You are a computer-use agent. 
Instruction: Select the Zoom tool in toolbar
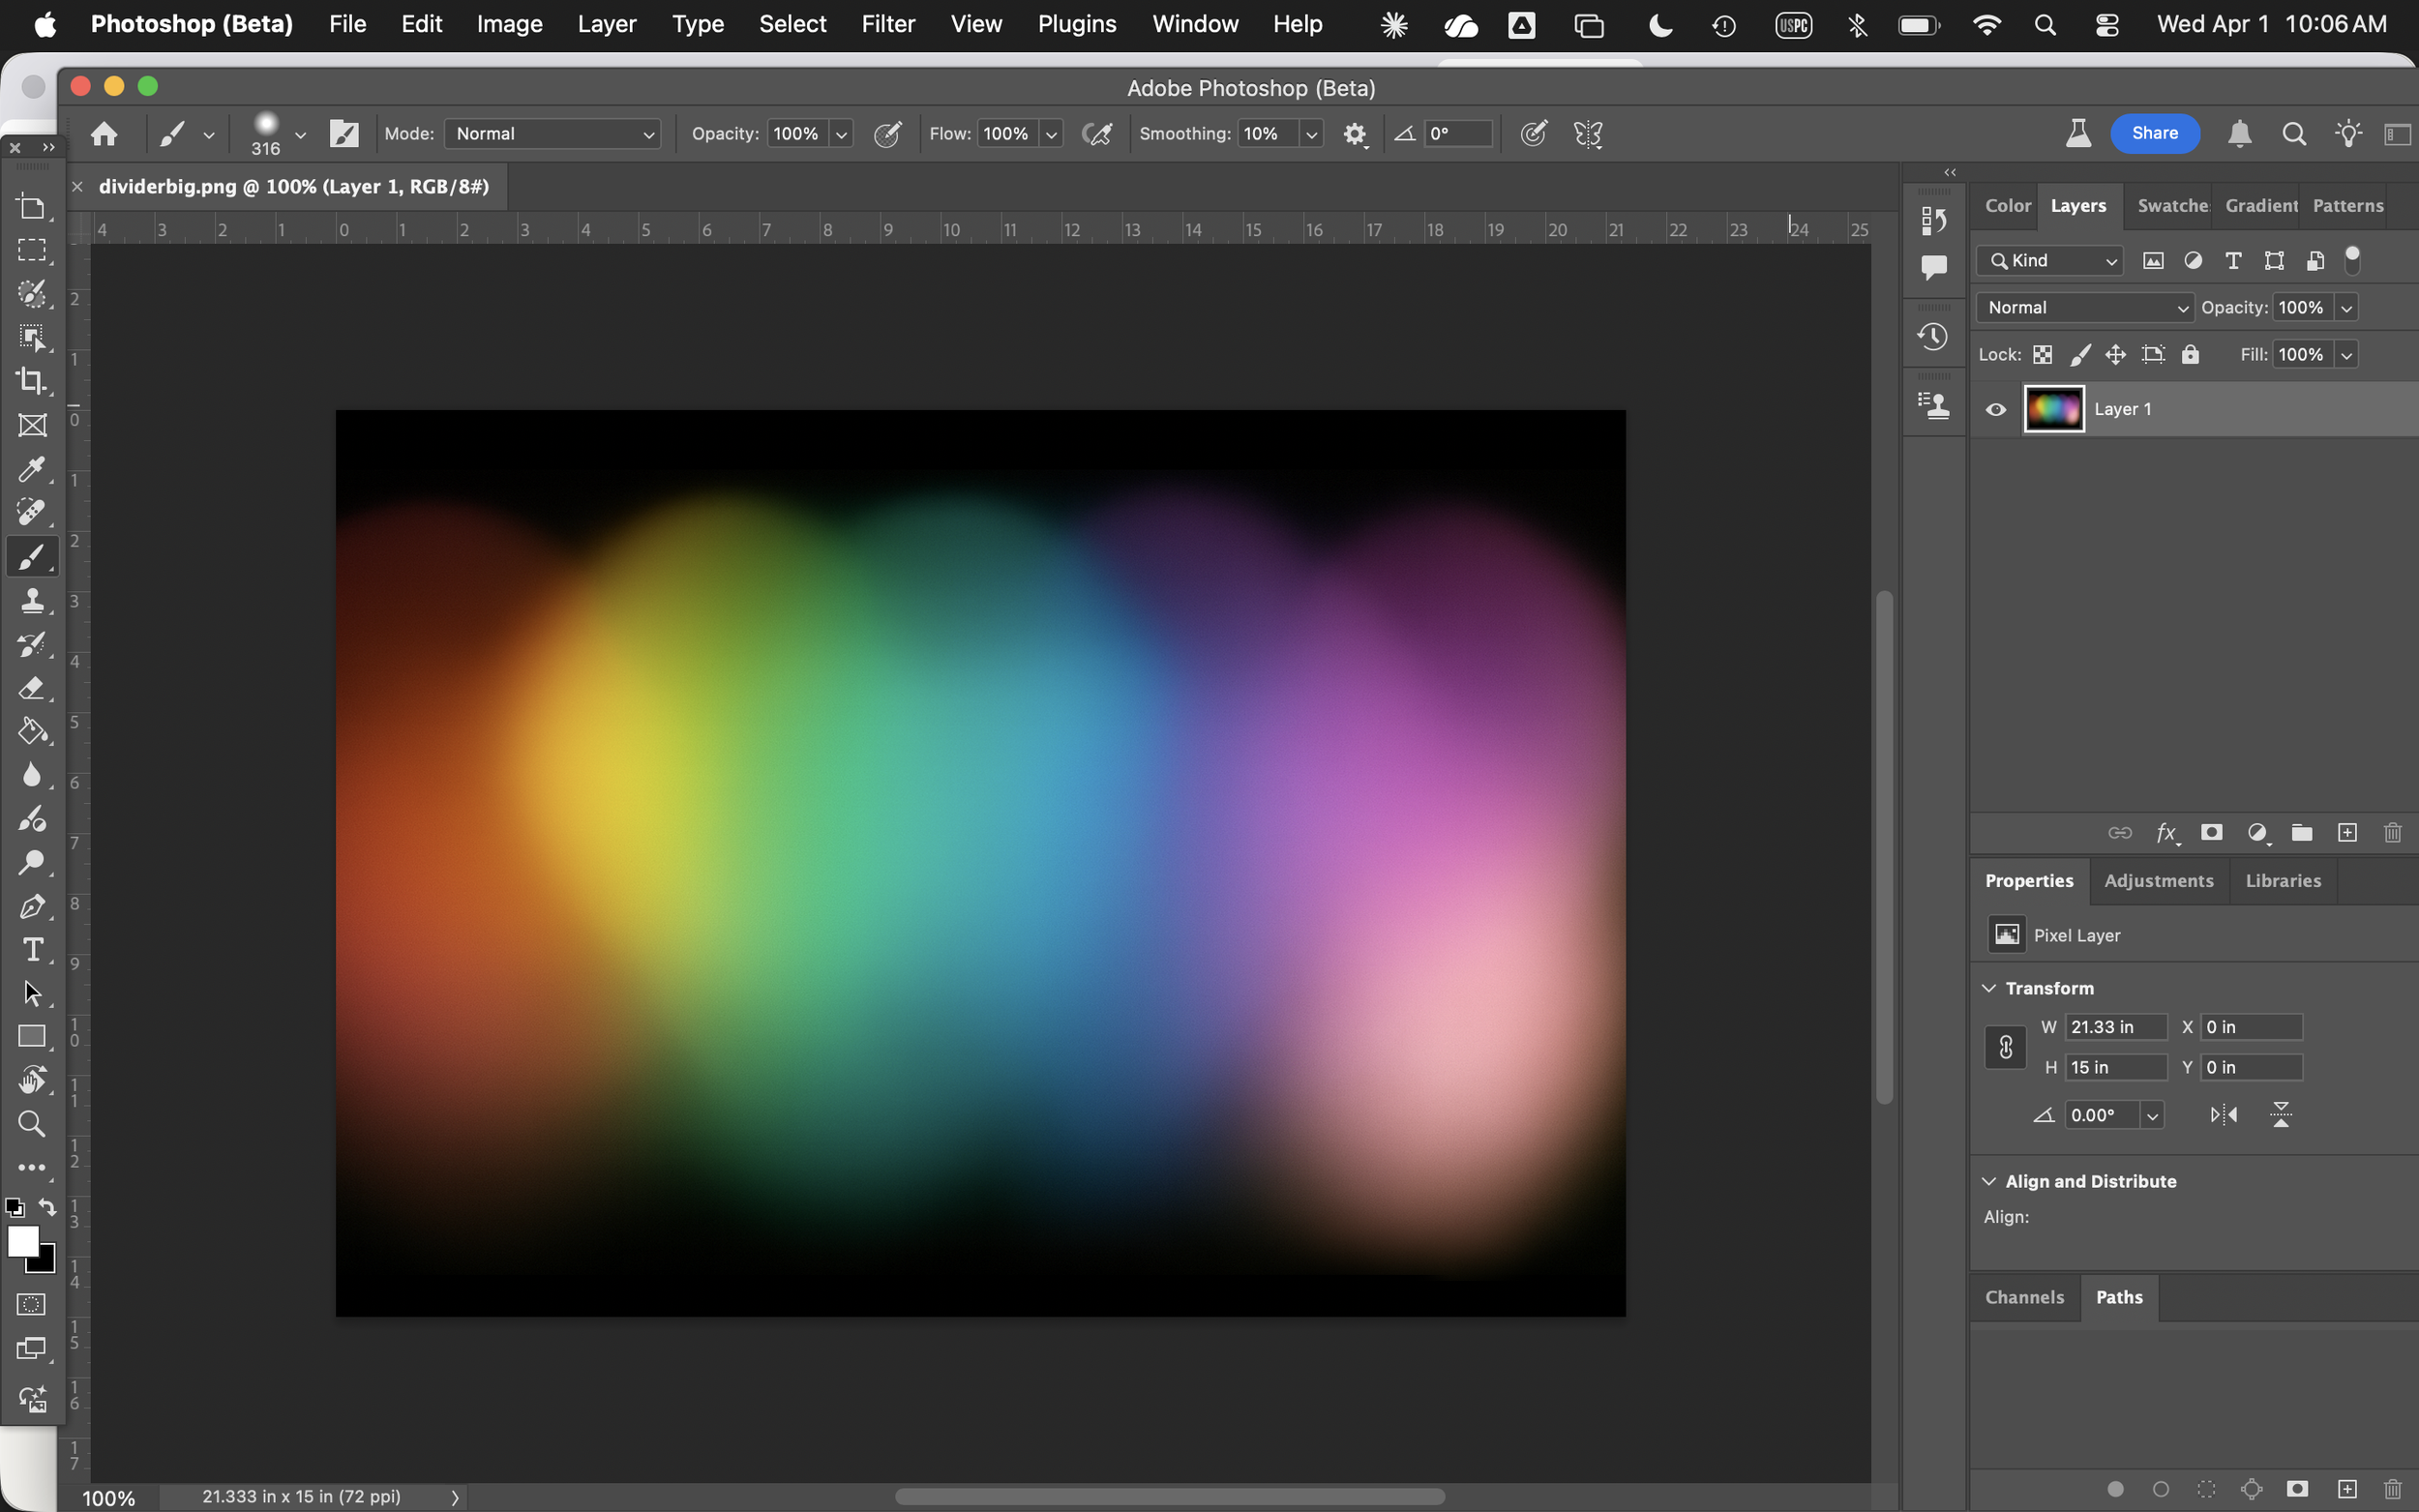[x=32, y=1124]
